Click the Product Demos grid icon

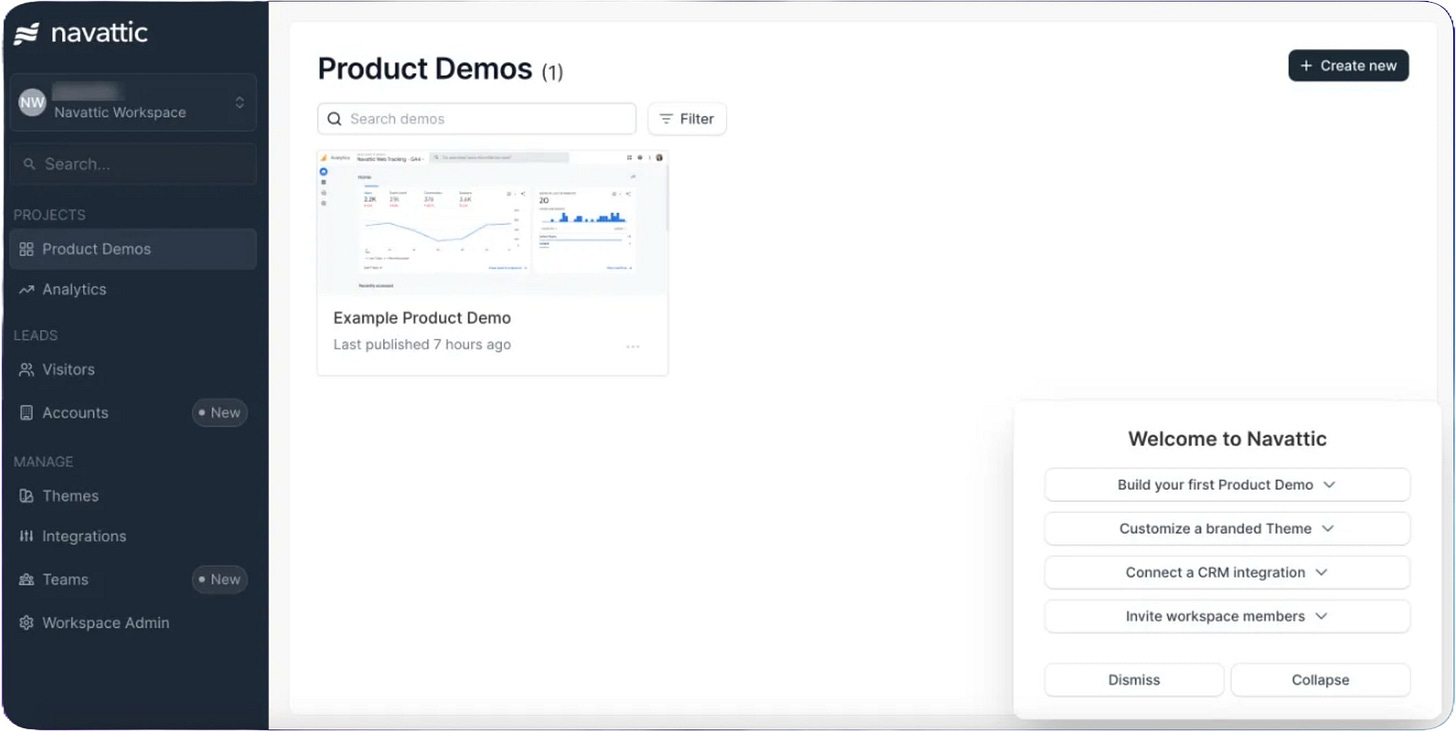tap(27, 249)
